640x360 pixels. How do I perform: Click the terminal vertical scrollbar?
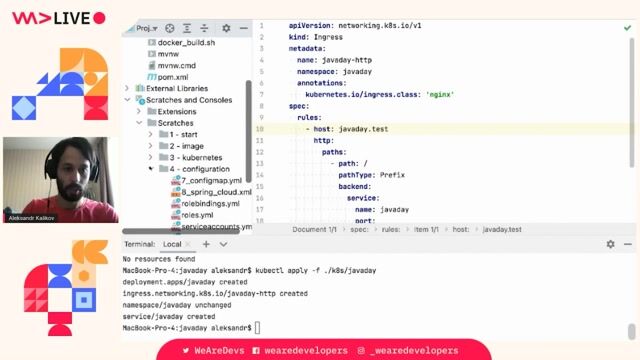click(632, 331)
